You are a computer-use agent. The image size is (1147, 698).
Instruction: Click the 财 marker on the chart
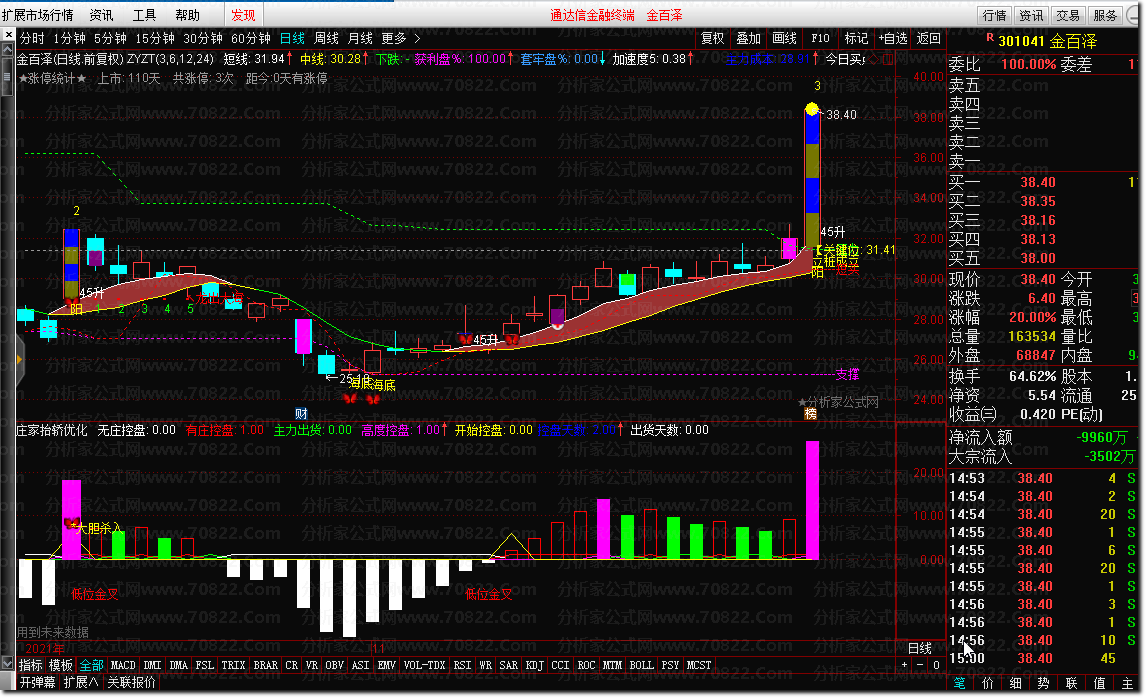point(301,413)
